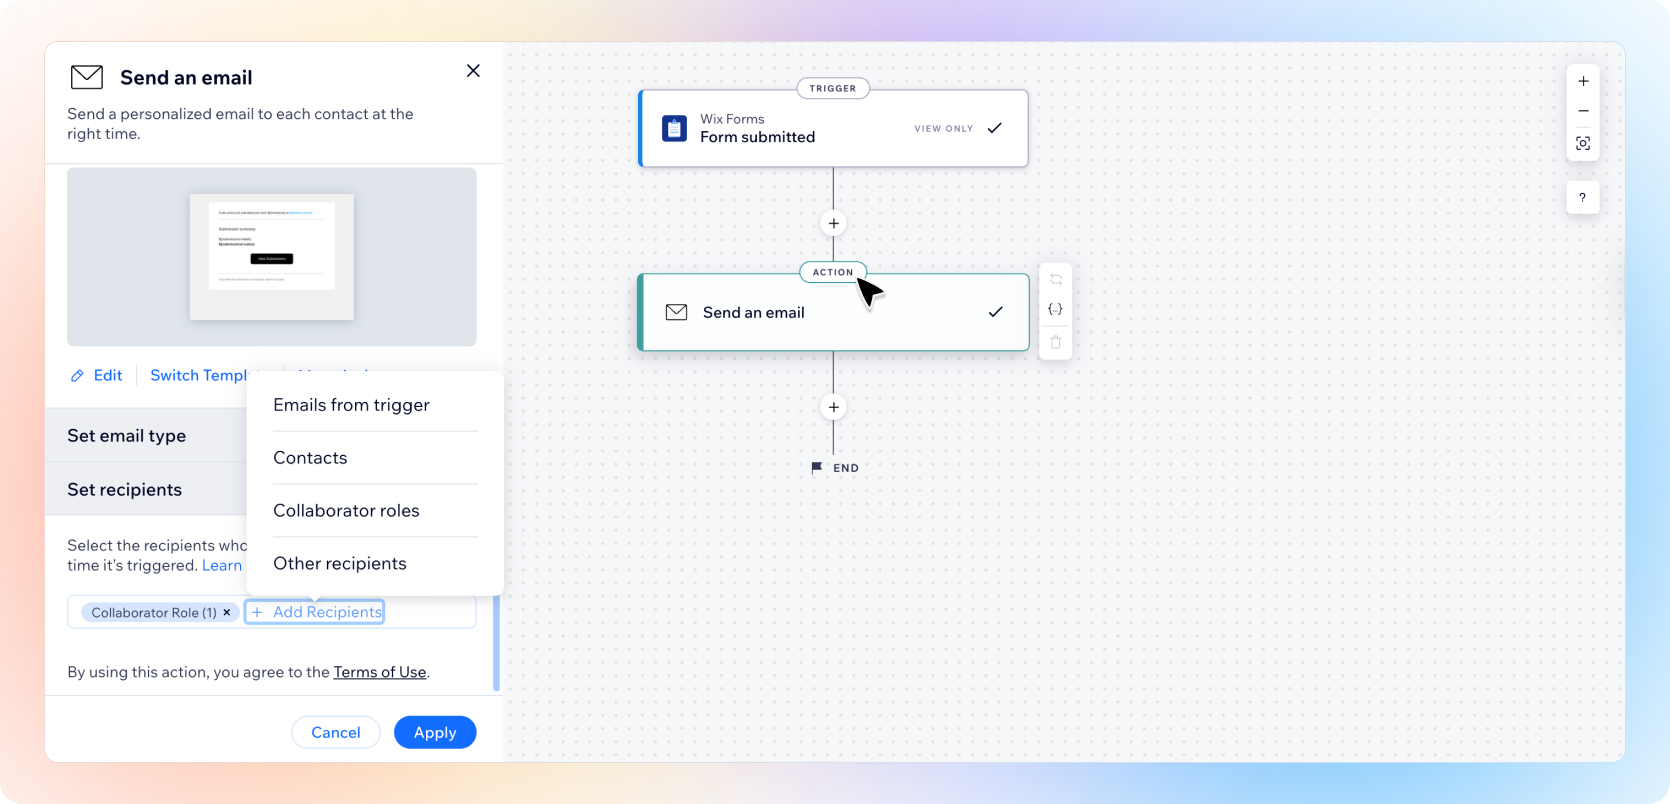
Task: Click the Switch Template link
Action: (199, 376)
